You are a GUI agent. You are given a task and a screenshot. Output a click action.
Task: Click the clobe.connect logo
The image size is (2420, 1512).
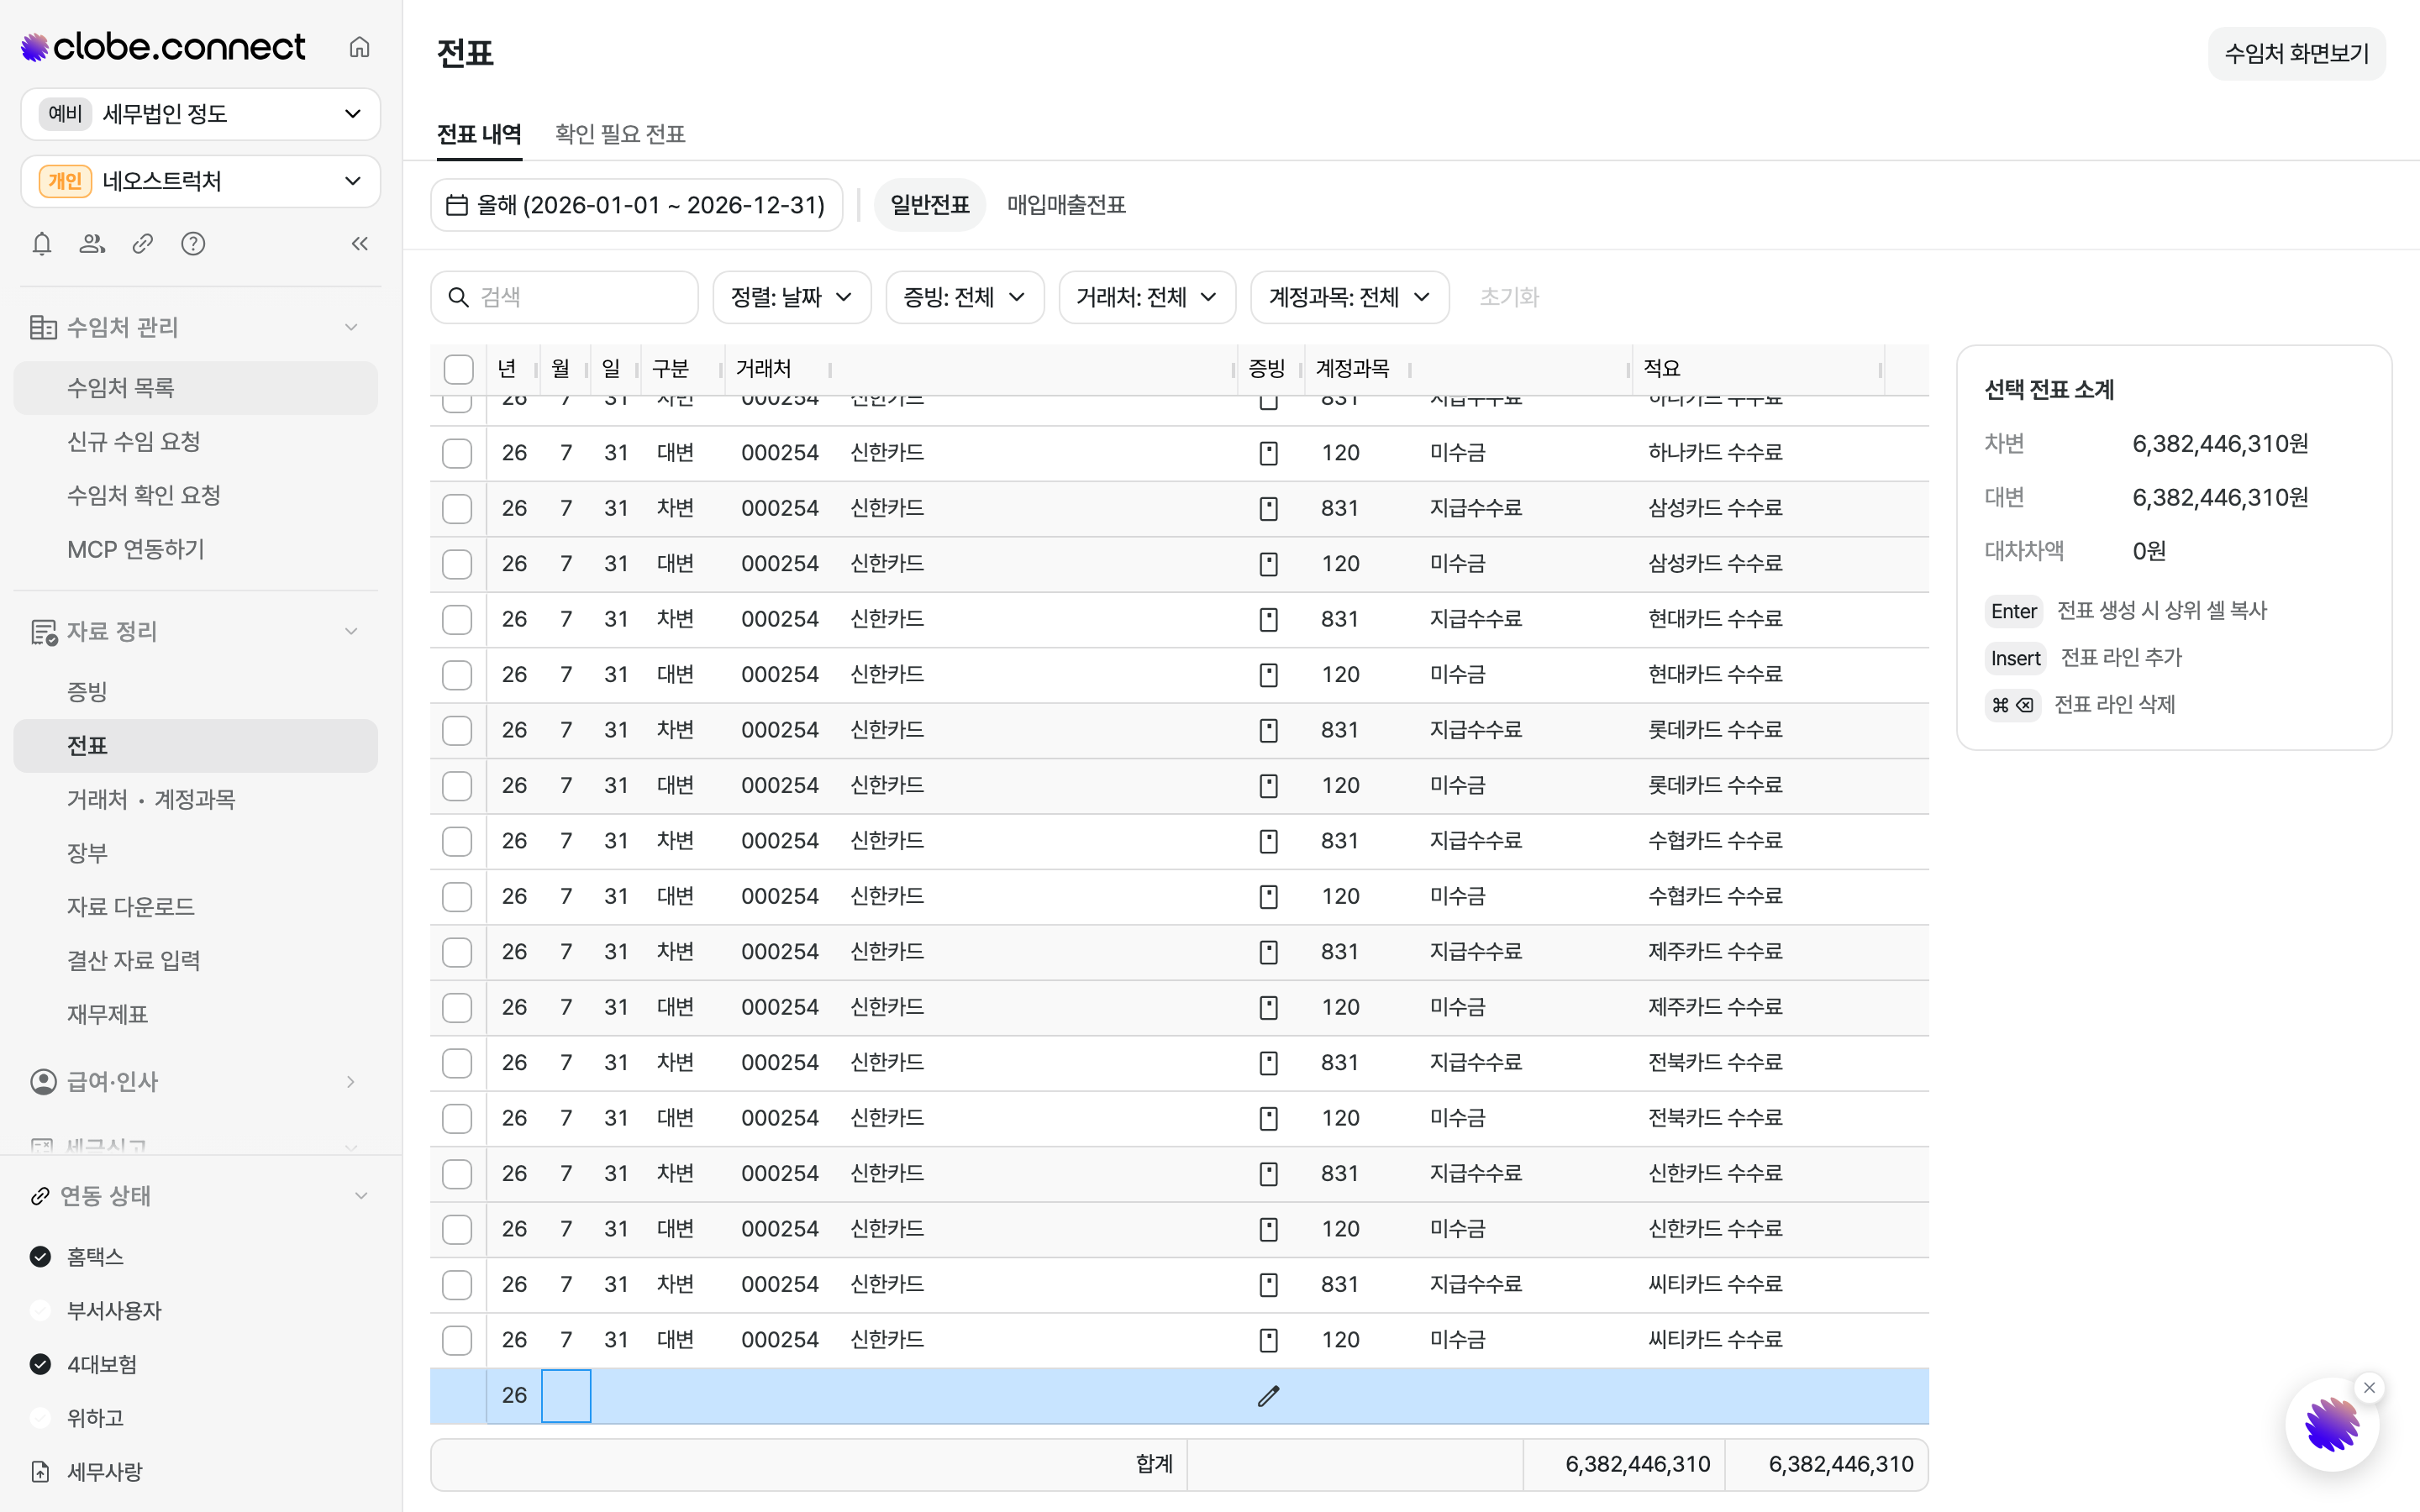pyautogui.click(x=164, y=47)
